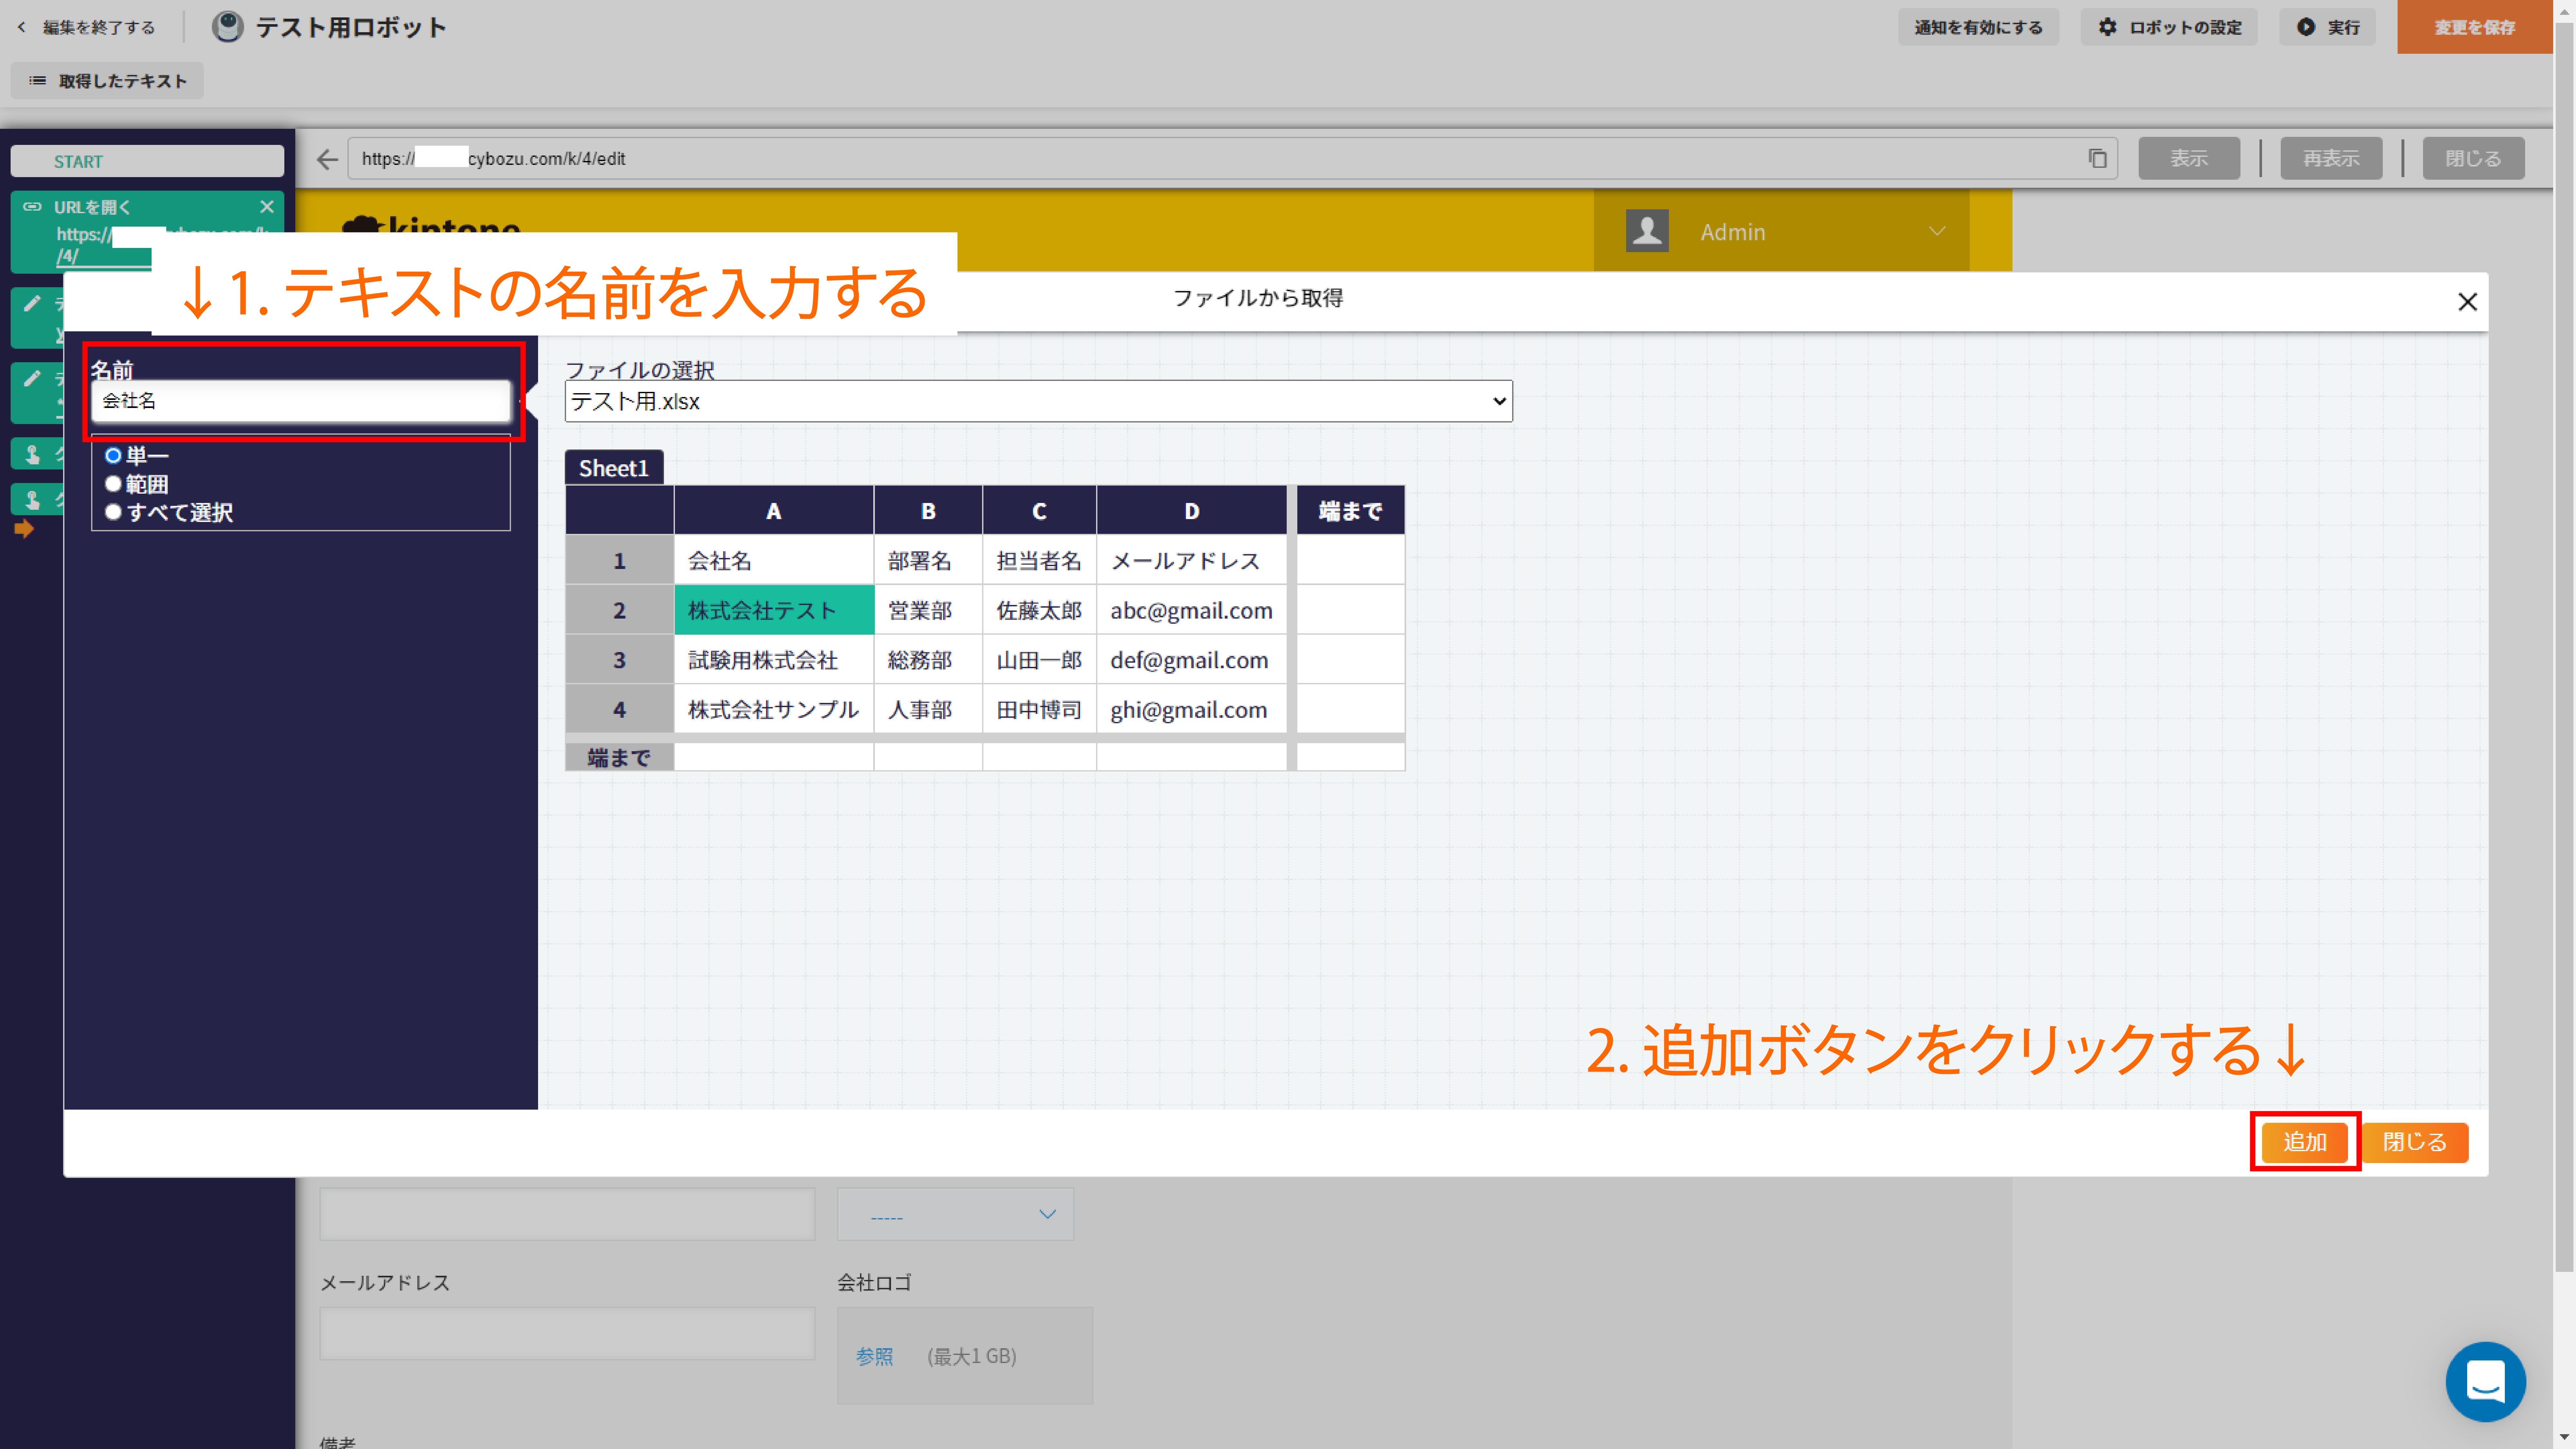The height and width of the screenshot is (1449, 2576).
Task: Open ロボットの設定 gear button
Action: pos(2169,27)
